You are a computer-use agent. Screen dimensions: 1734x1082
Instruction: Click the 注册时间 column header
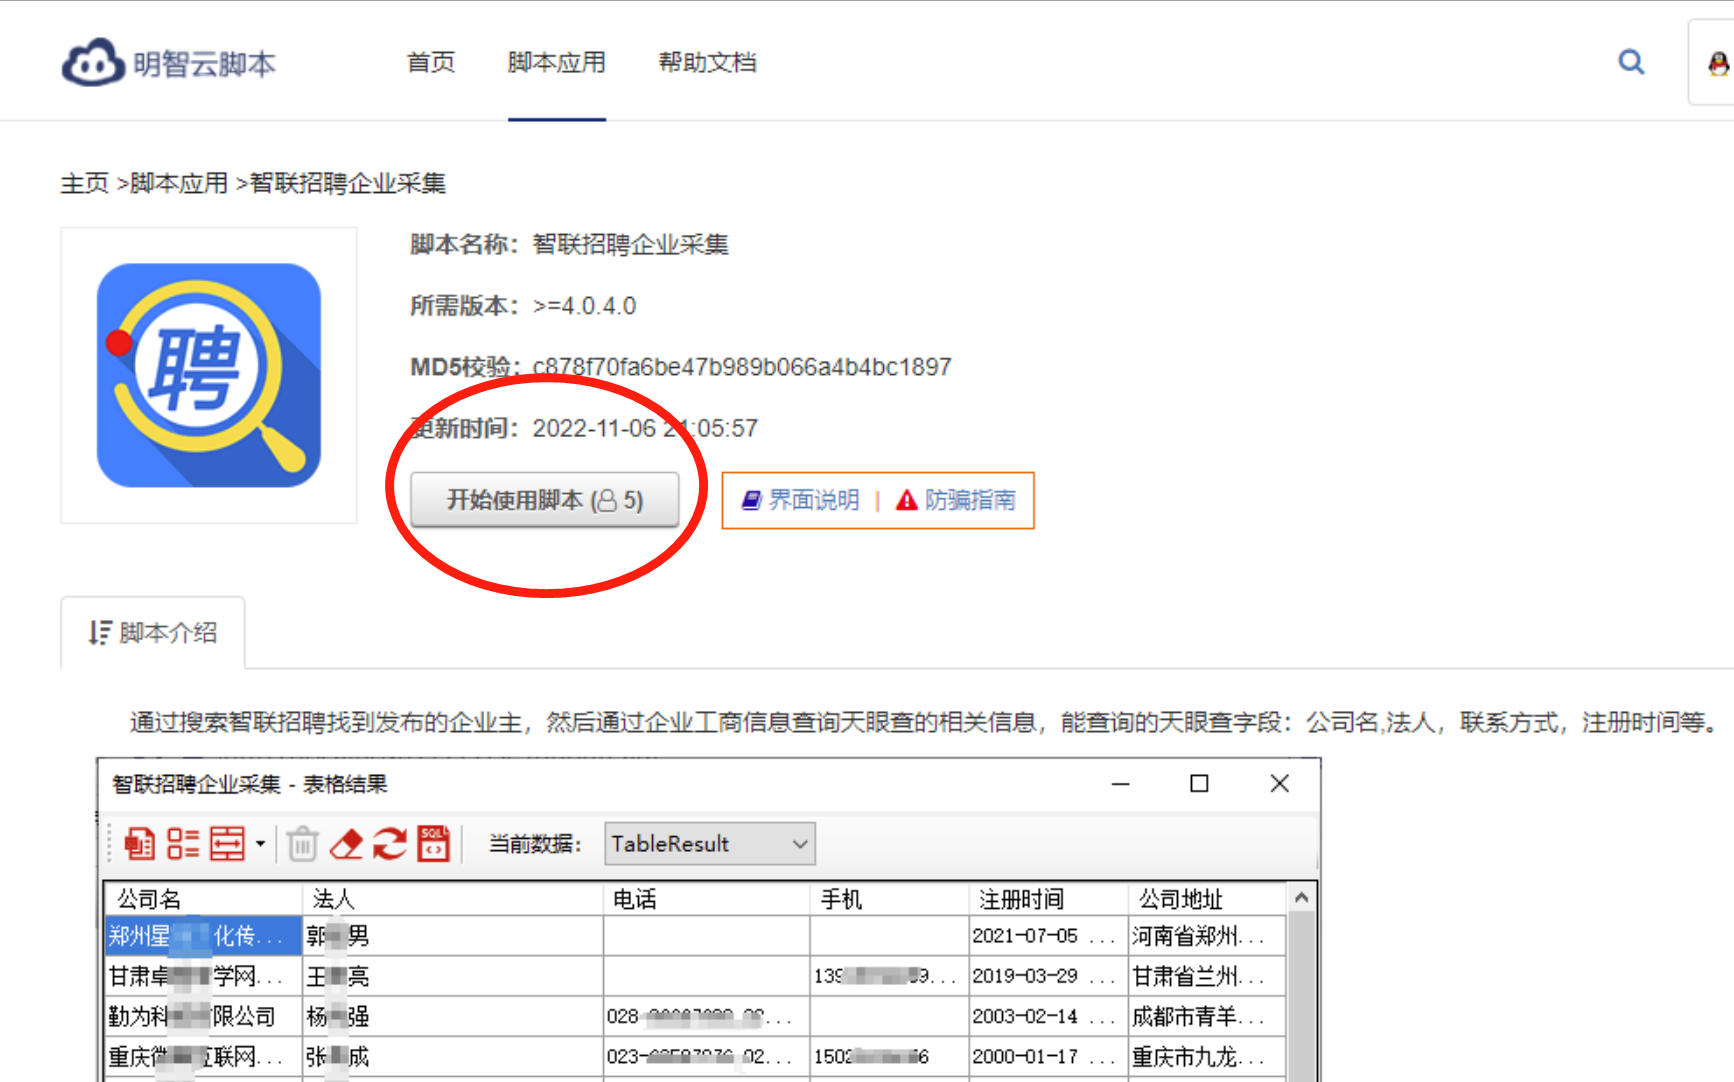pyautogui.click(x=1048, y=899)
